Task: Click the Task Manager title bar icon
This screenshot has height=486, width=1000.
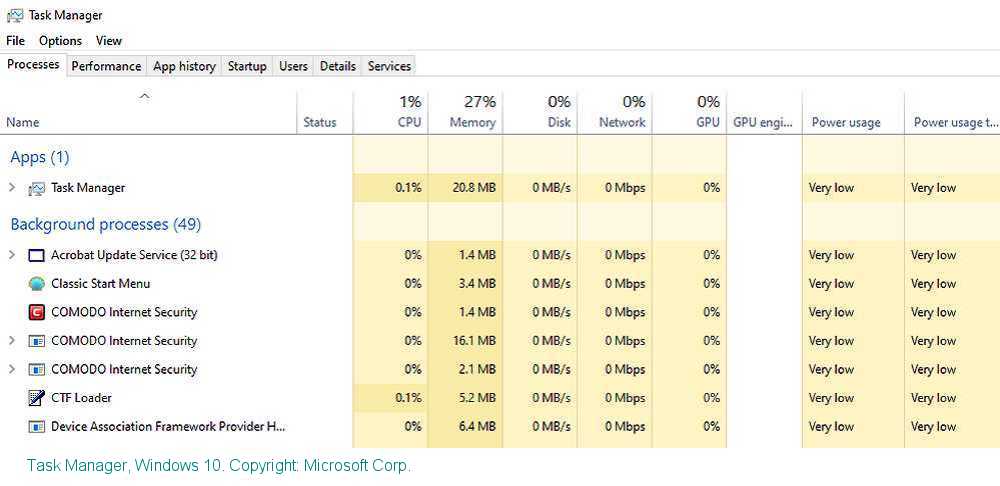Action: [15, 15]
